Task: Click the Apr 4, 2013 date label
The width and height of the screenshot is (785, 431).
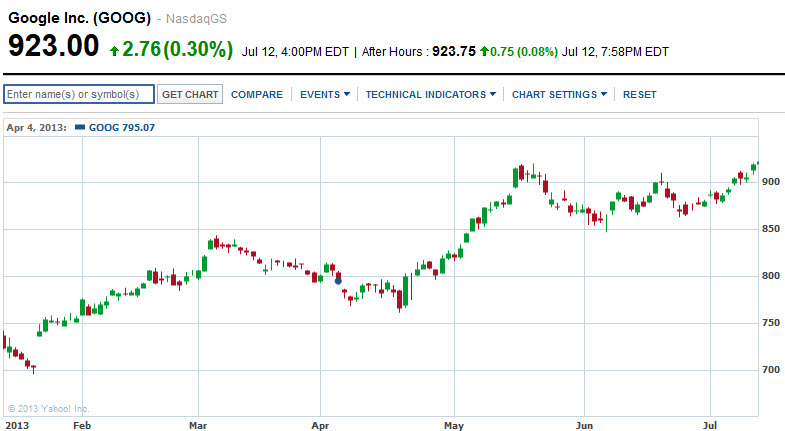Action: point(36,128)
